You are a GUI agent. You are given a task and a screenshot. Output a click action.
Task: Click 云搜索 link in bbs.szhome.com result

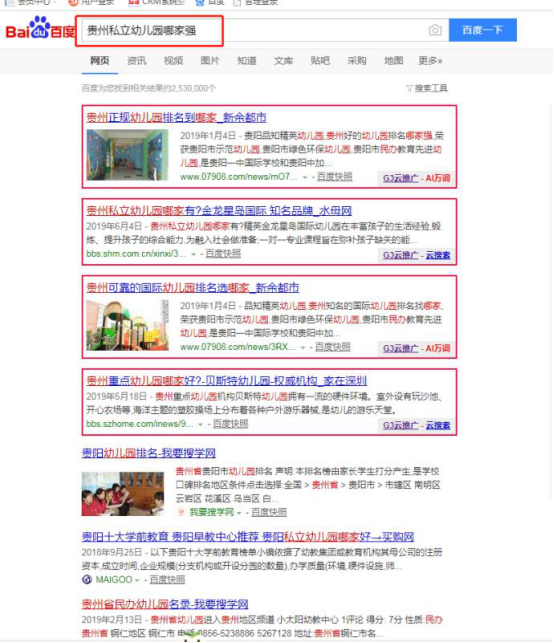click(438, 425)
